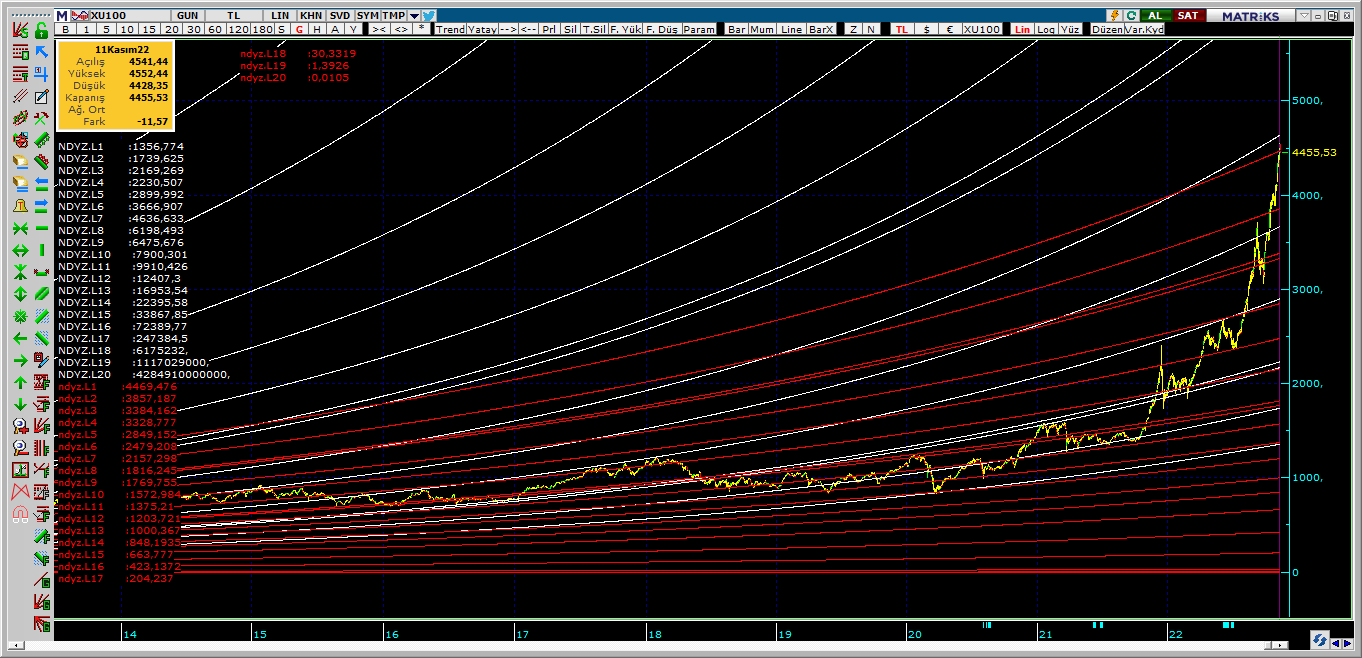Screen dimensions: 1362x658
Task: Click the Prl parallel line button
Action: [549, 29]
